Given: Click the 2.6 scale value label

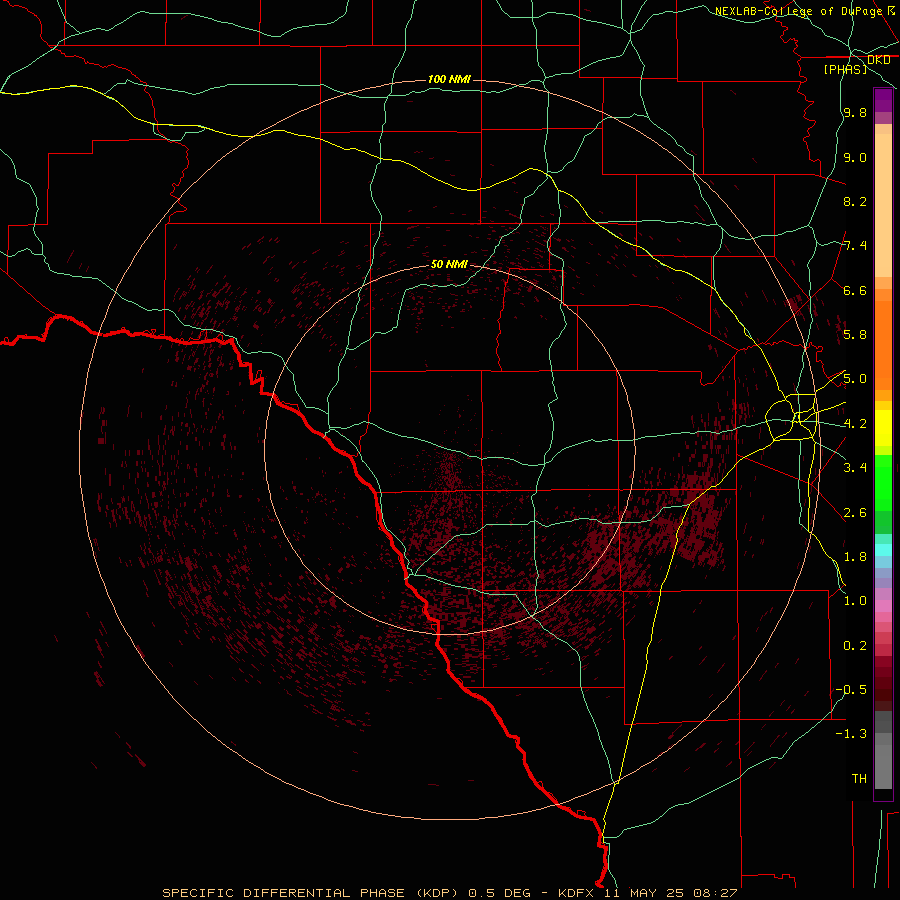Looking at the screenshot, I should 855,513.
